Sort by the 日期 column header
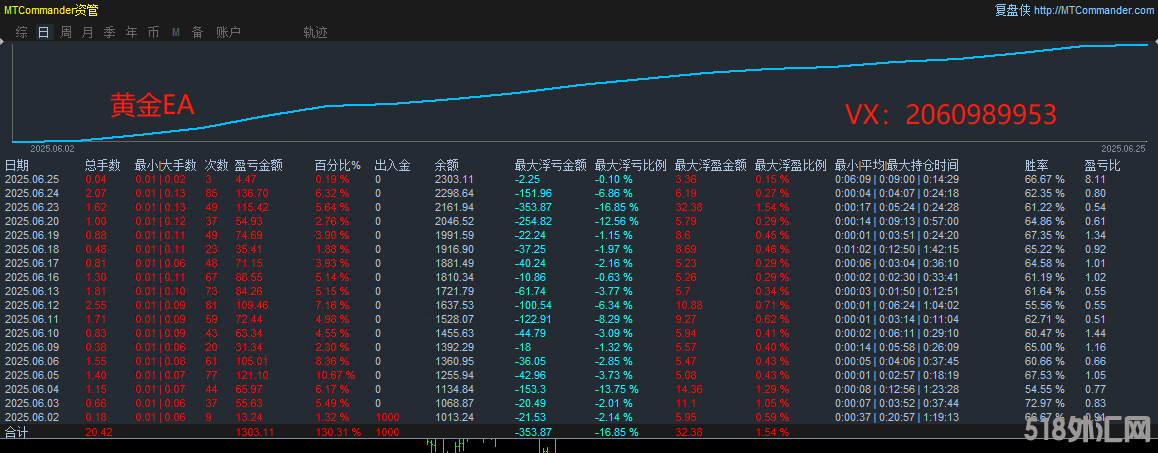This screenshot has width=1158, height=453. (18, 166)
